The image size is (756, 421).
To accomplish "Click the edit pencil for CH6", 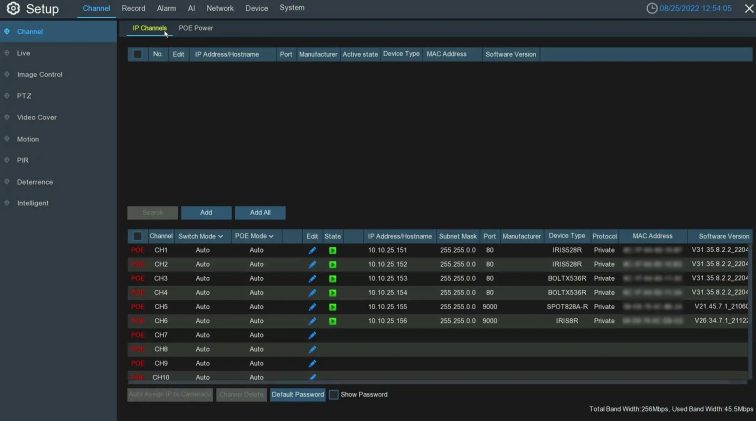I will 312,321.
